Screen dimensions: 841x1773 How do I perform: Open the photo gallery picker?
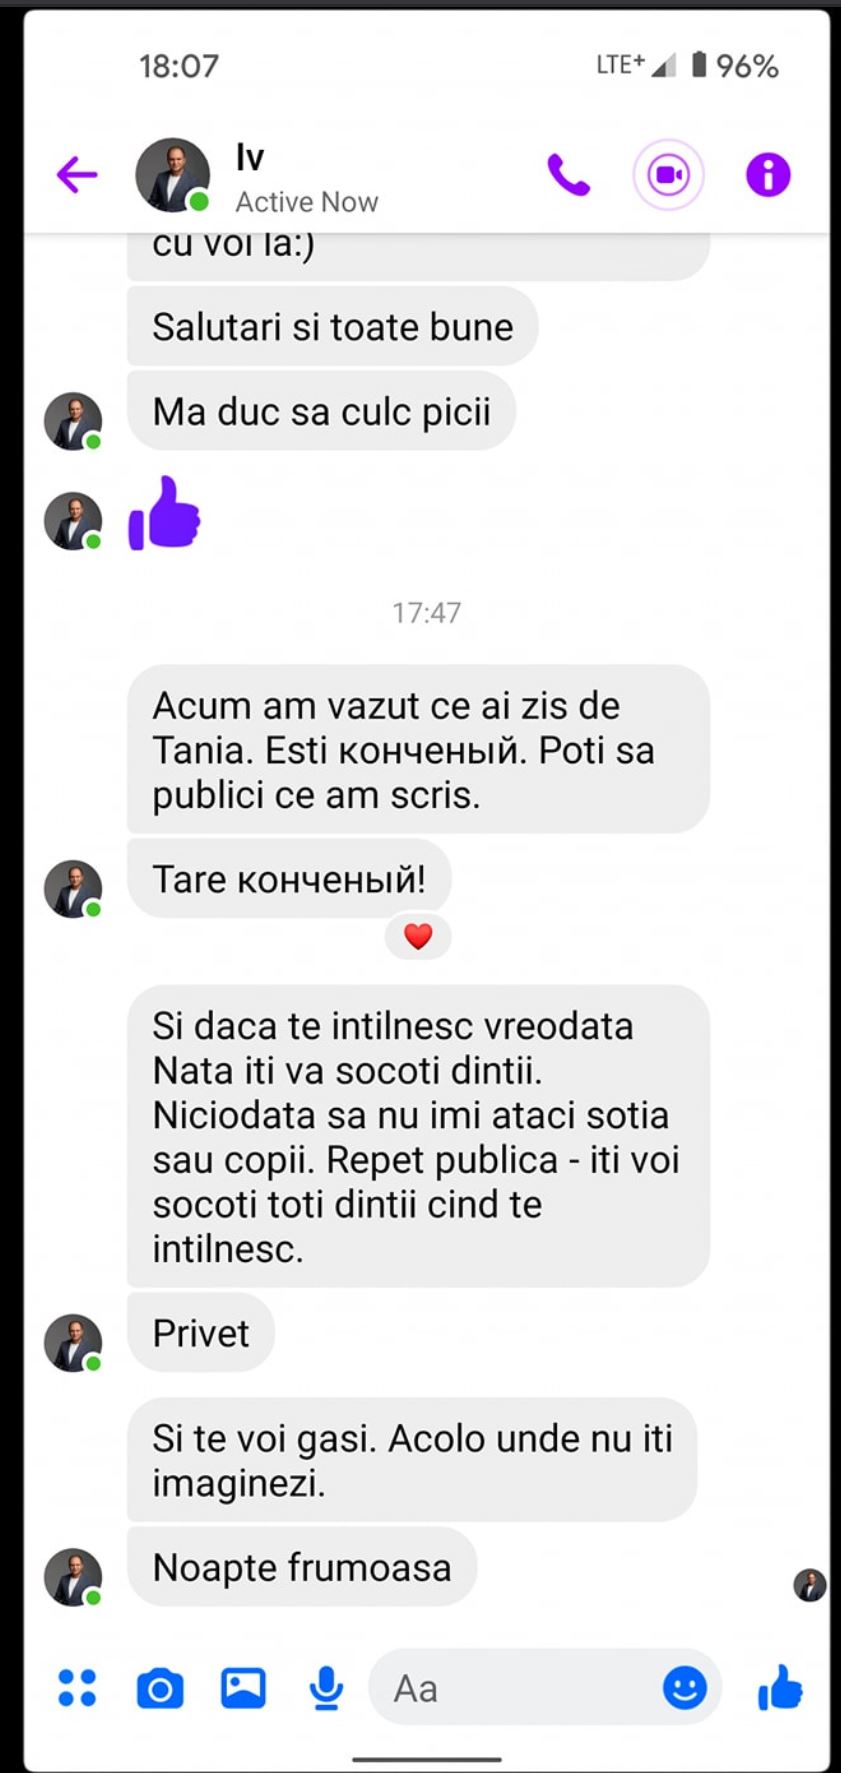(243, 1688)
